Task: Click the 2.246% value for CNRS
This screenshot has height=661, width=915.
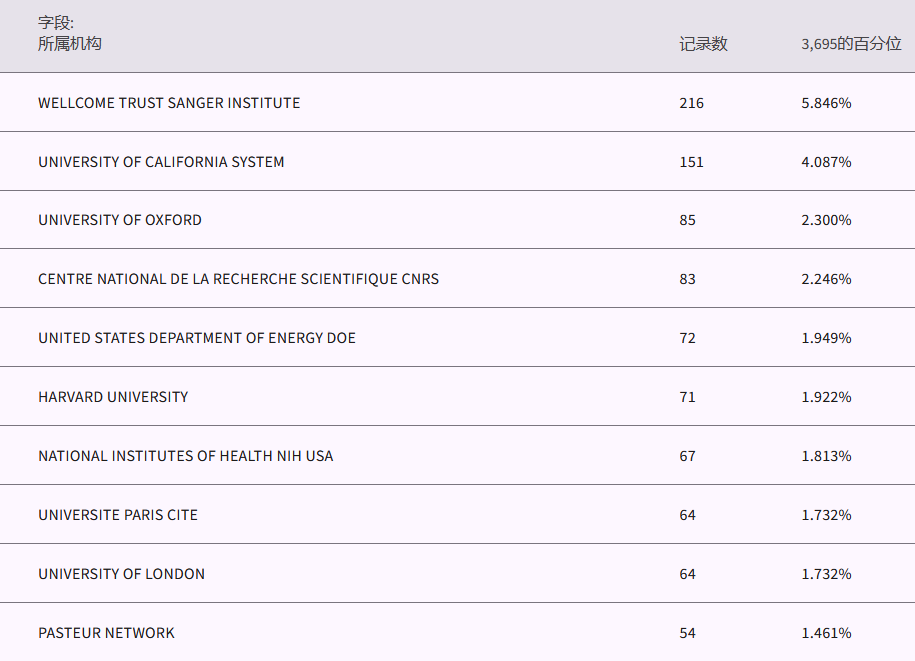Action: pos(826,279)
